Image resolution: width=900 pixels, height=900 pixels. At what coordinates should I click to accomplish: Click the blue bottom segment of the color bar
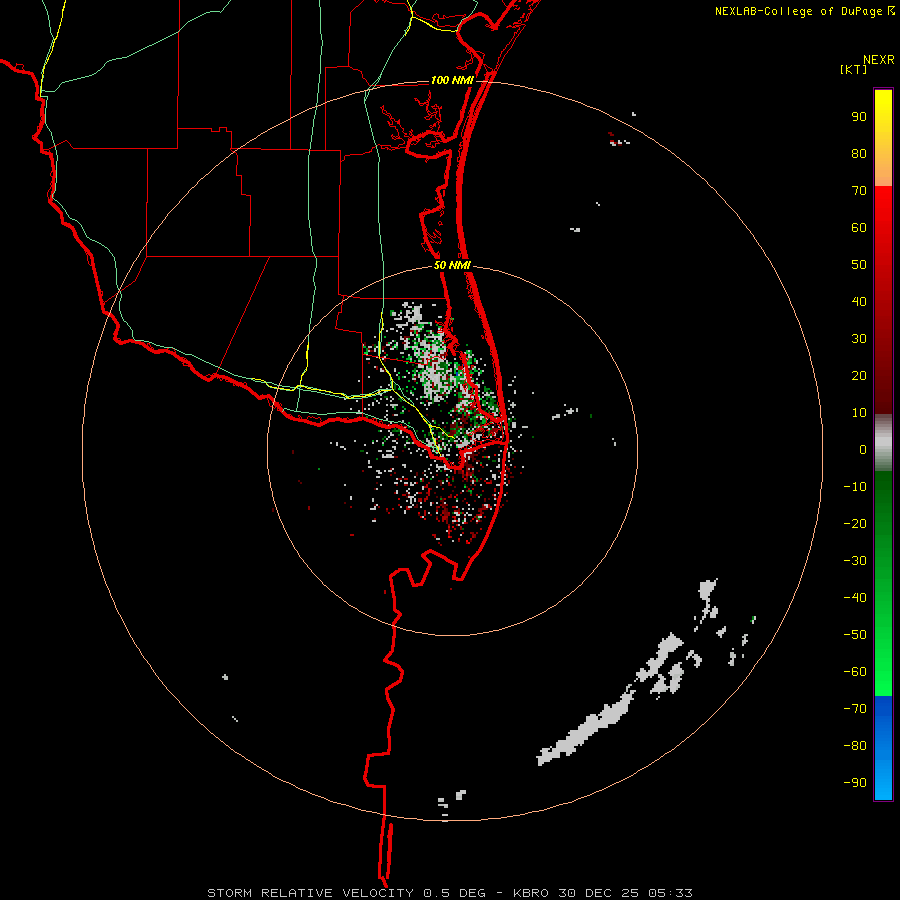pos(883,748)
